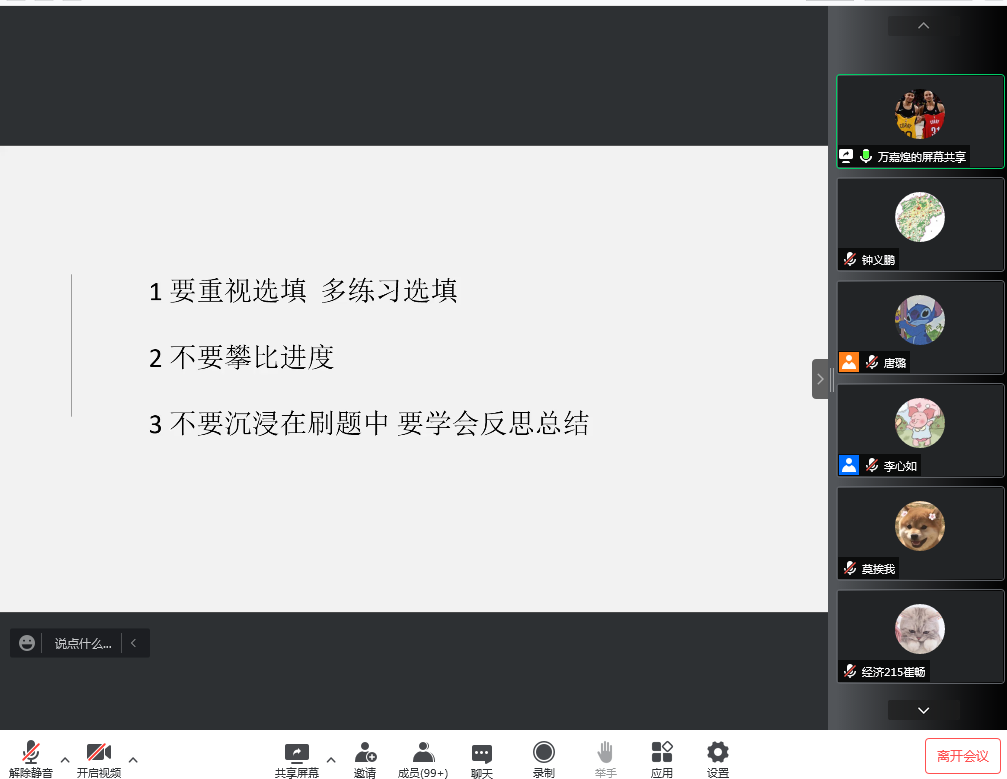The height and width of the screenshot is (779, 1007).
Task: Collapse the chat bar with left chevron
Action: pos(134,643)
